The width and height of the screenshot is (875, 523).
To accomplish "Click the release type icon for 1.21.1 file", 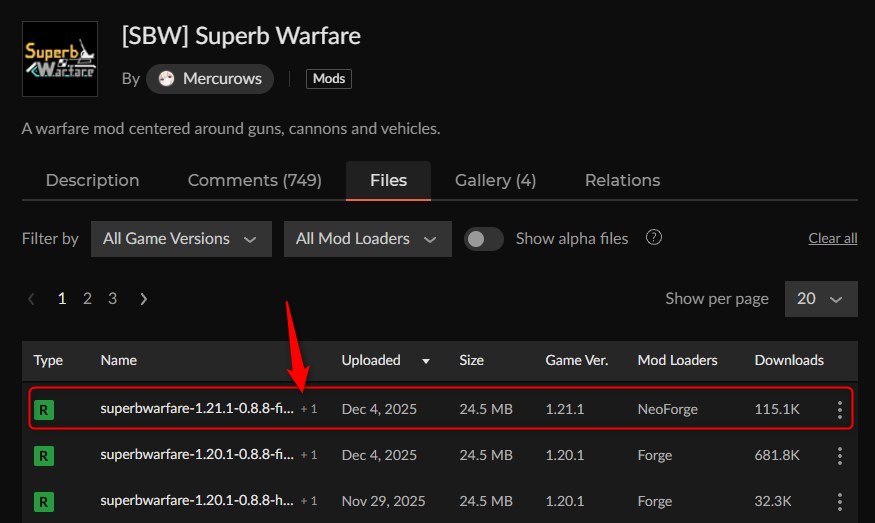I will pos(44,409).
